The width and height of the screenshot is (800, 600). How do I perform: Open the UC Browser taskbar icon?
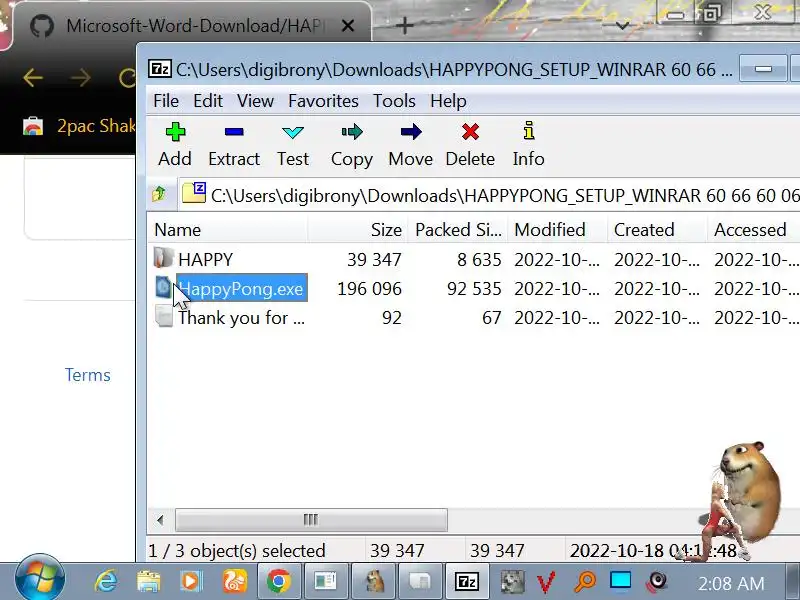coord(234,581)
